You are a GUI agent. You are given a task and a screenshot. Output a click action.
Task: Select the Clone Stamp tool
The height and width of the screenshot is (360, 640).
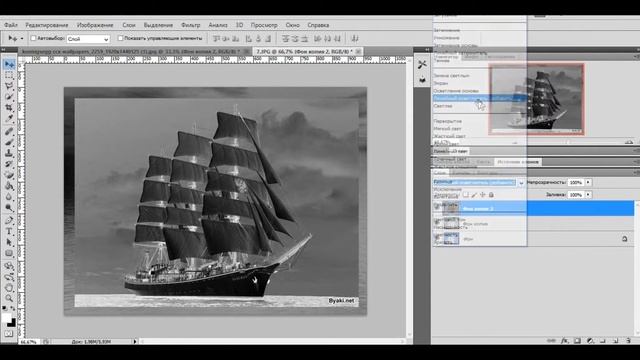(9, 153)
